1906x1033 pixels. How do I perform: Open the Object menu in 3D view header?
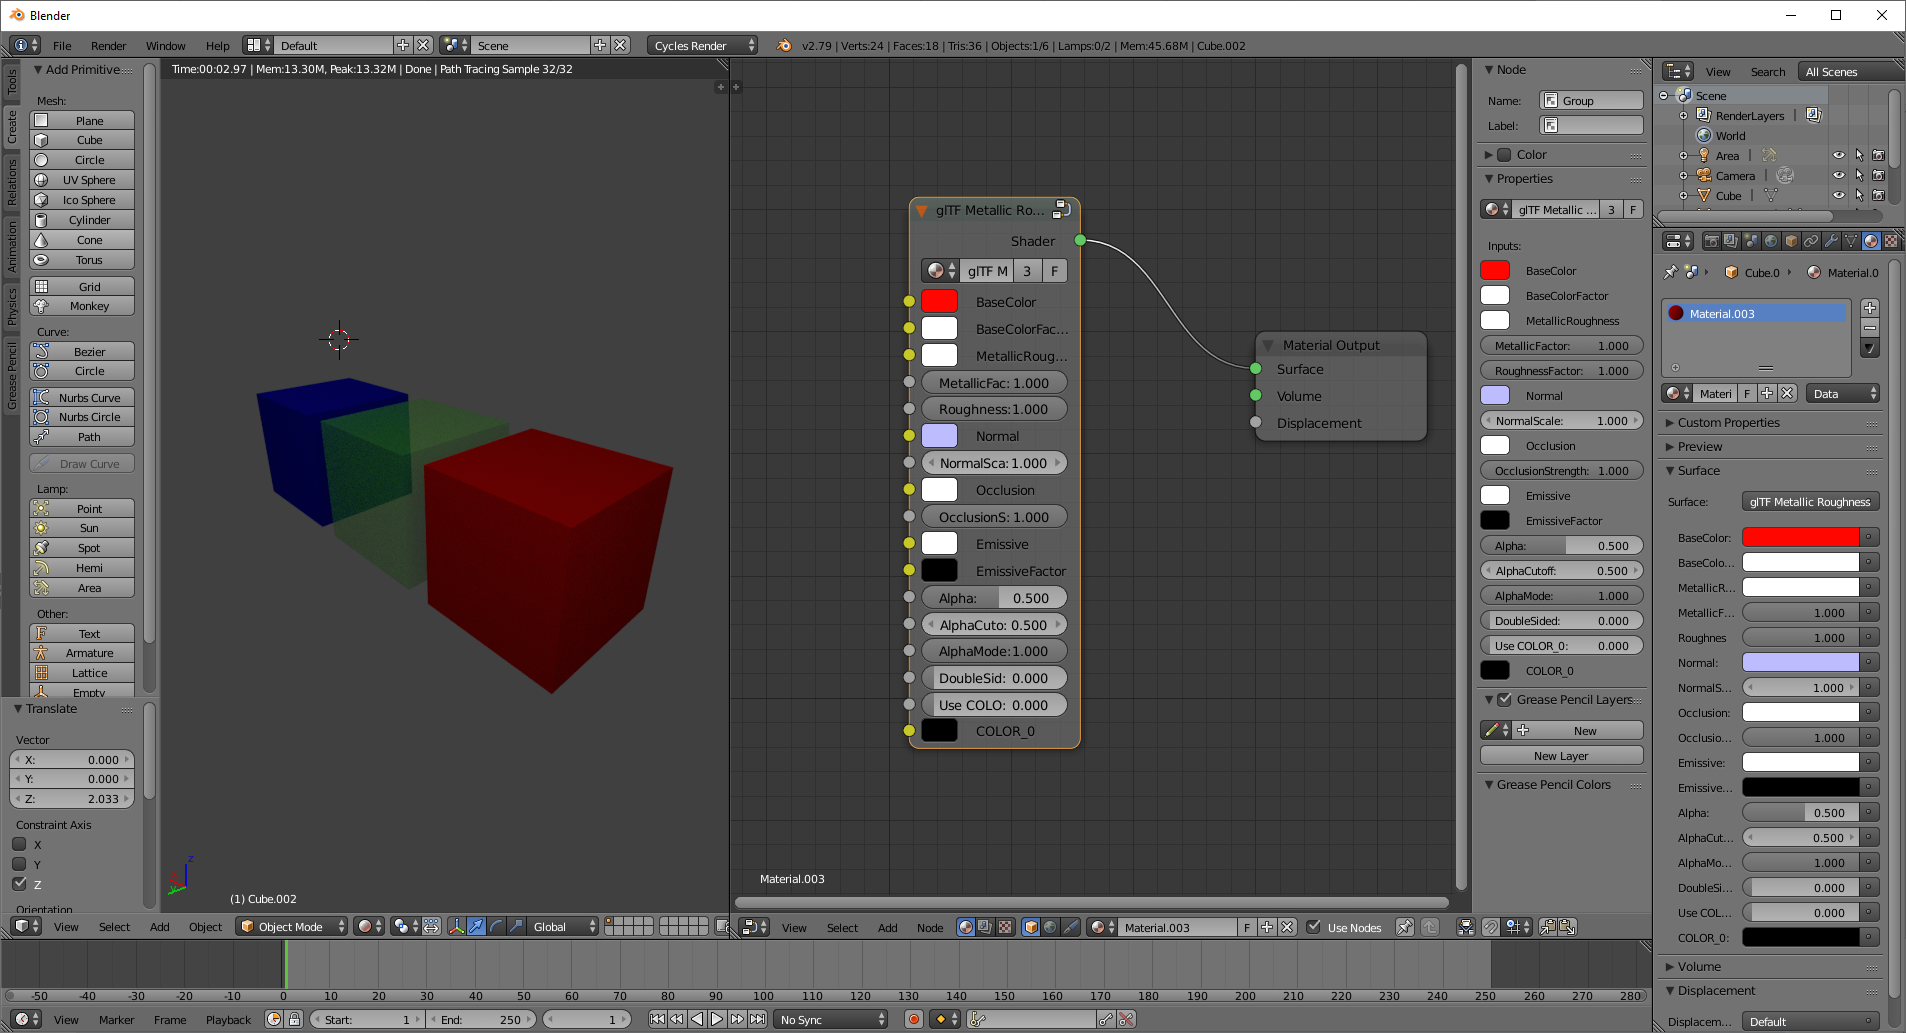[206, 927]
